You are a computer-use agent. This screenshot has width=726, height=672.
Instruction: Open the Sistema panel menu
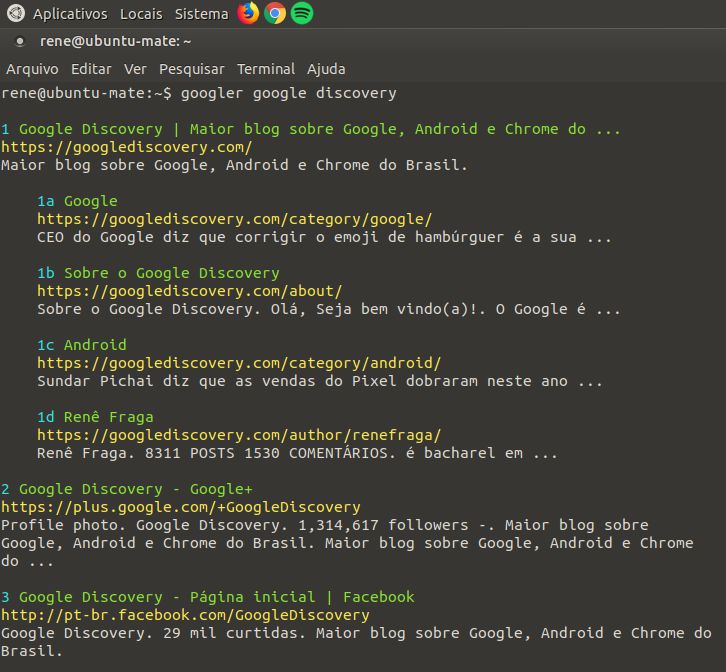click(x=201, y=14)
